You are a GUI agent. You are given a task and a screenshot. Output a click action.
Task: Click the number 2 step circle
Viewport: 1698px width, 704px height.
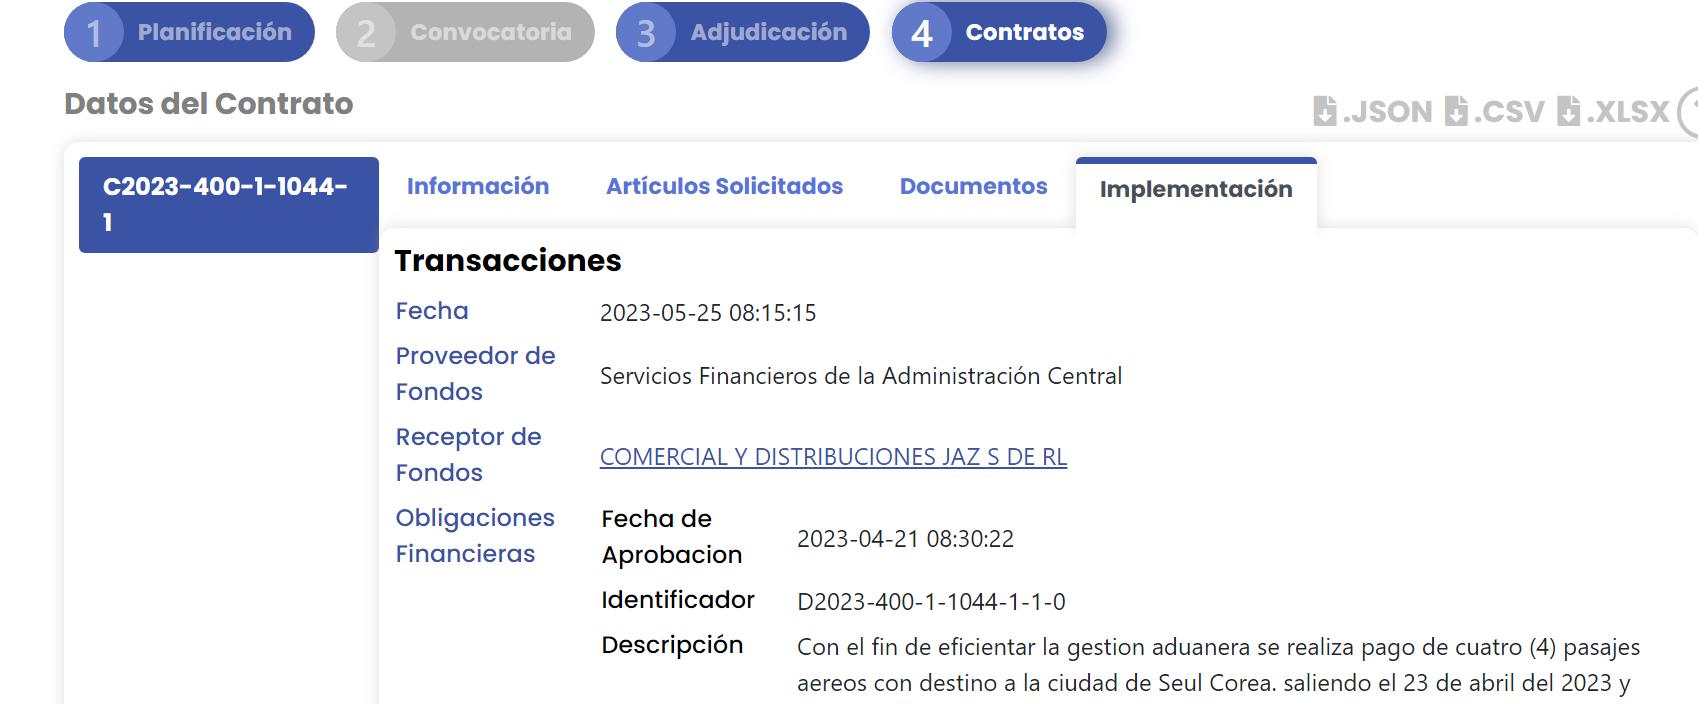(x=366, y=33)
